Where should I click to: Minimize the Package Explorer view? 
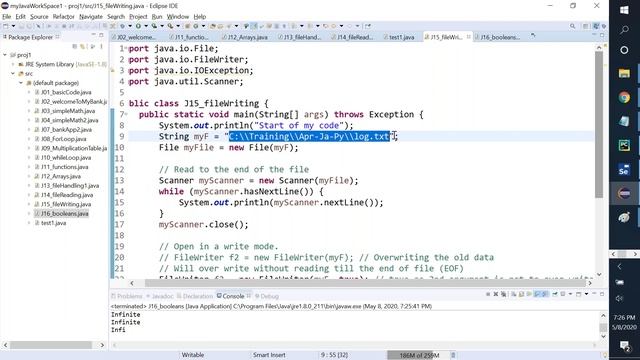[x=93, y=36]
